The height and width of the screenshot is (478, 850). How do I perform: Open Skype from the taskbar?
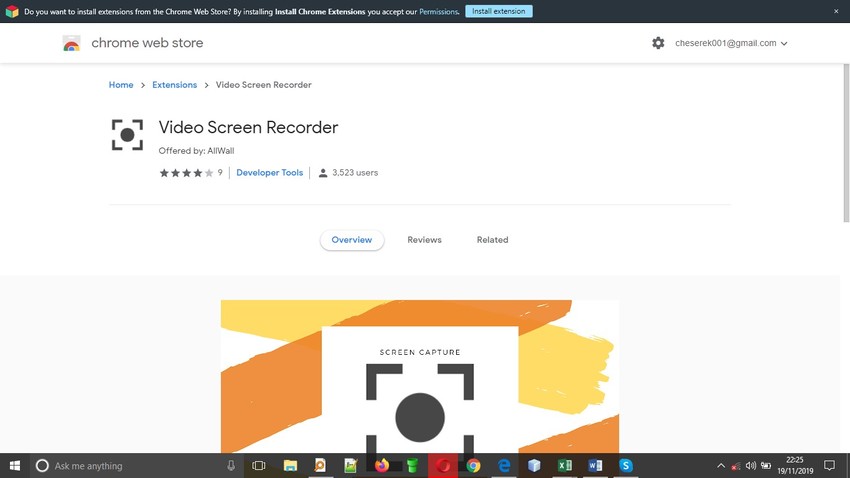click(626, 466)
